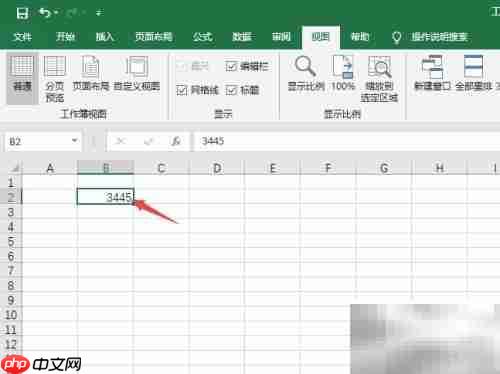The width and height of the screenshot is (500, 374).
Task: Select column C header
Action: [161, 168]
